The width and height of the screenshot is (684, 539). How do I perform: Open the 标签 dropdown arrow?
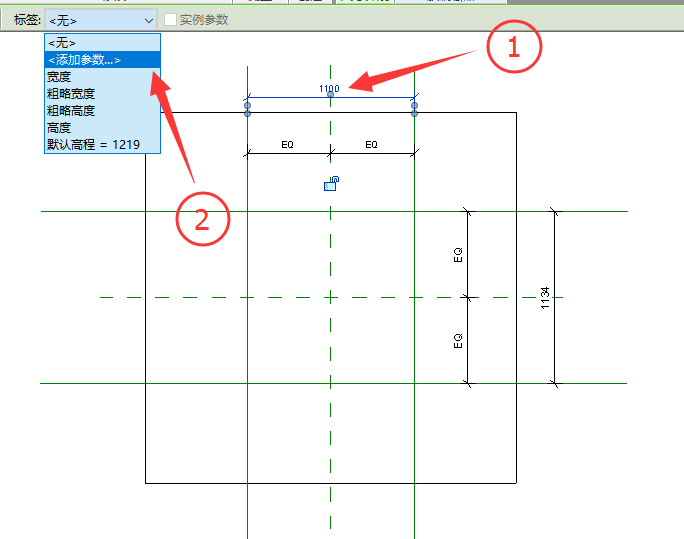tap(149, 20)
